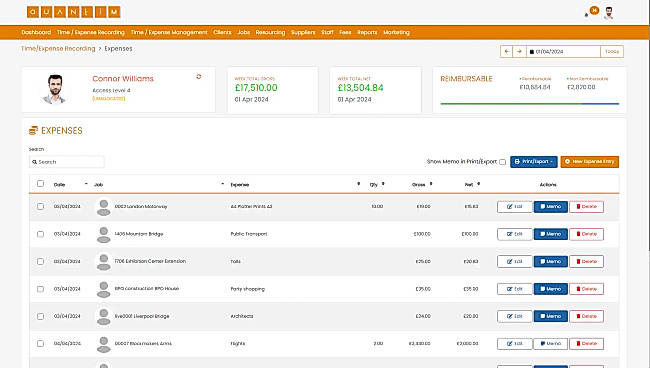
Task: Open Time / Expense Management menu
Action: click(169, 32)
